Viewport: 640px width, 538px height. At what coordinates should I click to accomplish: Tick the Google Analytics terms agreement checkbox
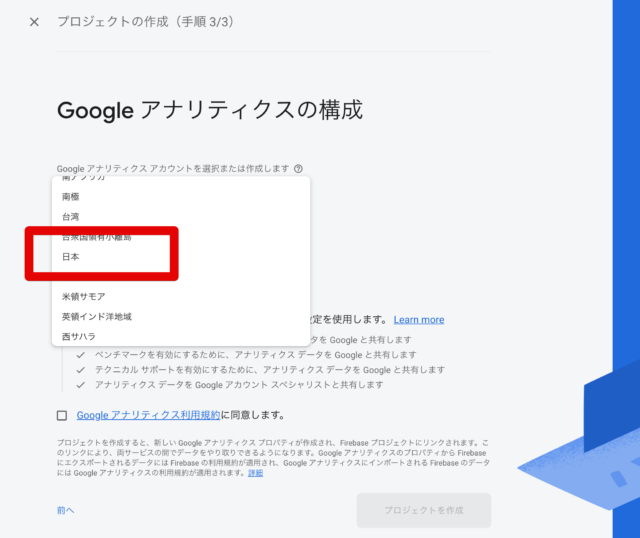click(62, 416)
